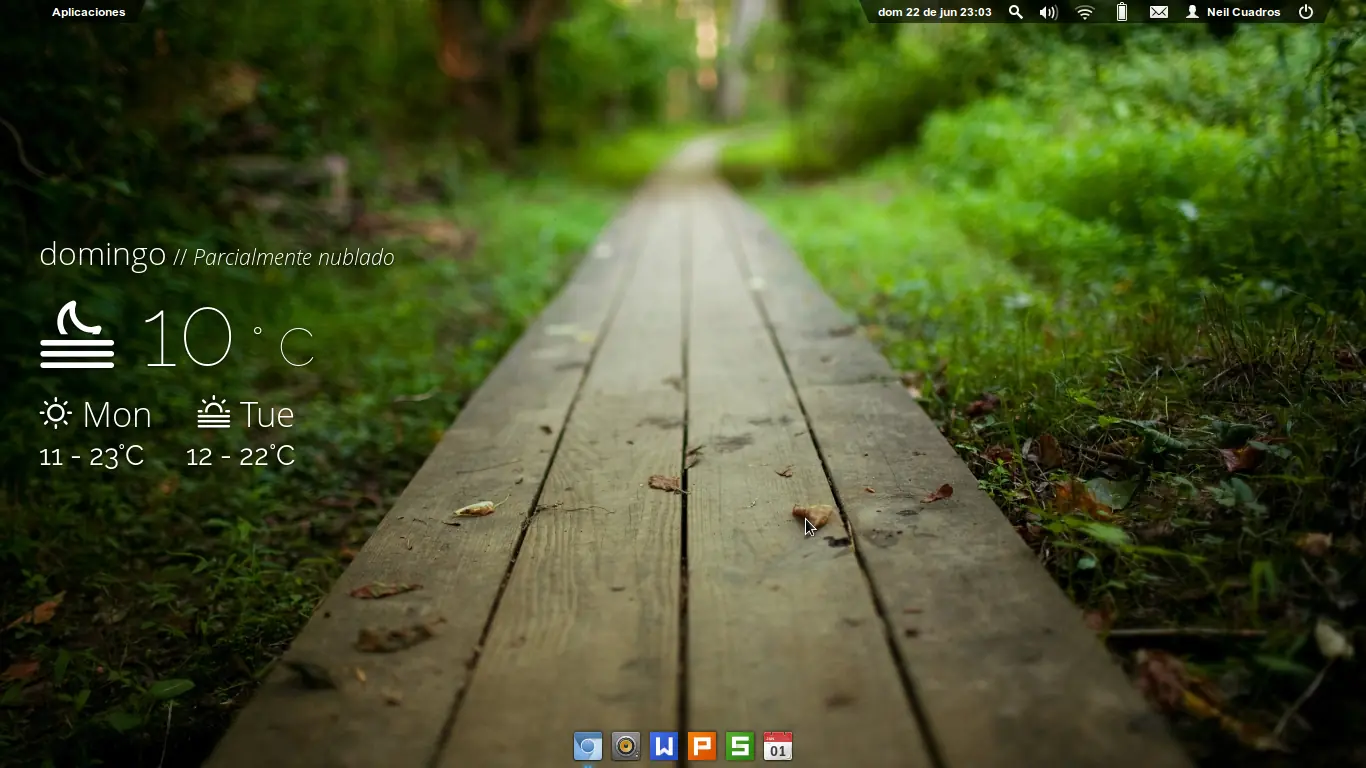Open the volume control speaker icon
This screenshot has width=1366, height=768.
pos(1048,12)
